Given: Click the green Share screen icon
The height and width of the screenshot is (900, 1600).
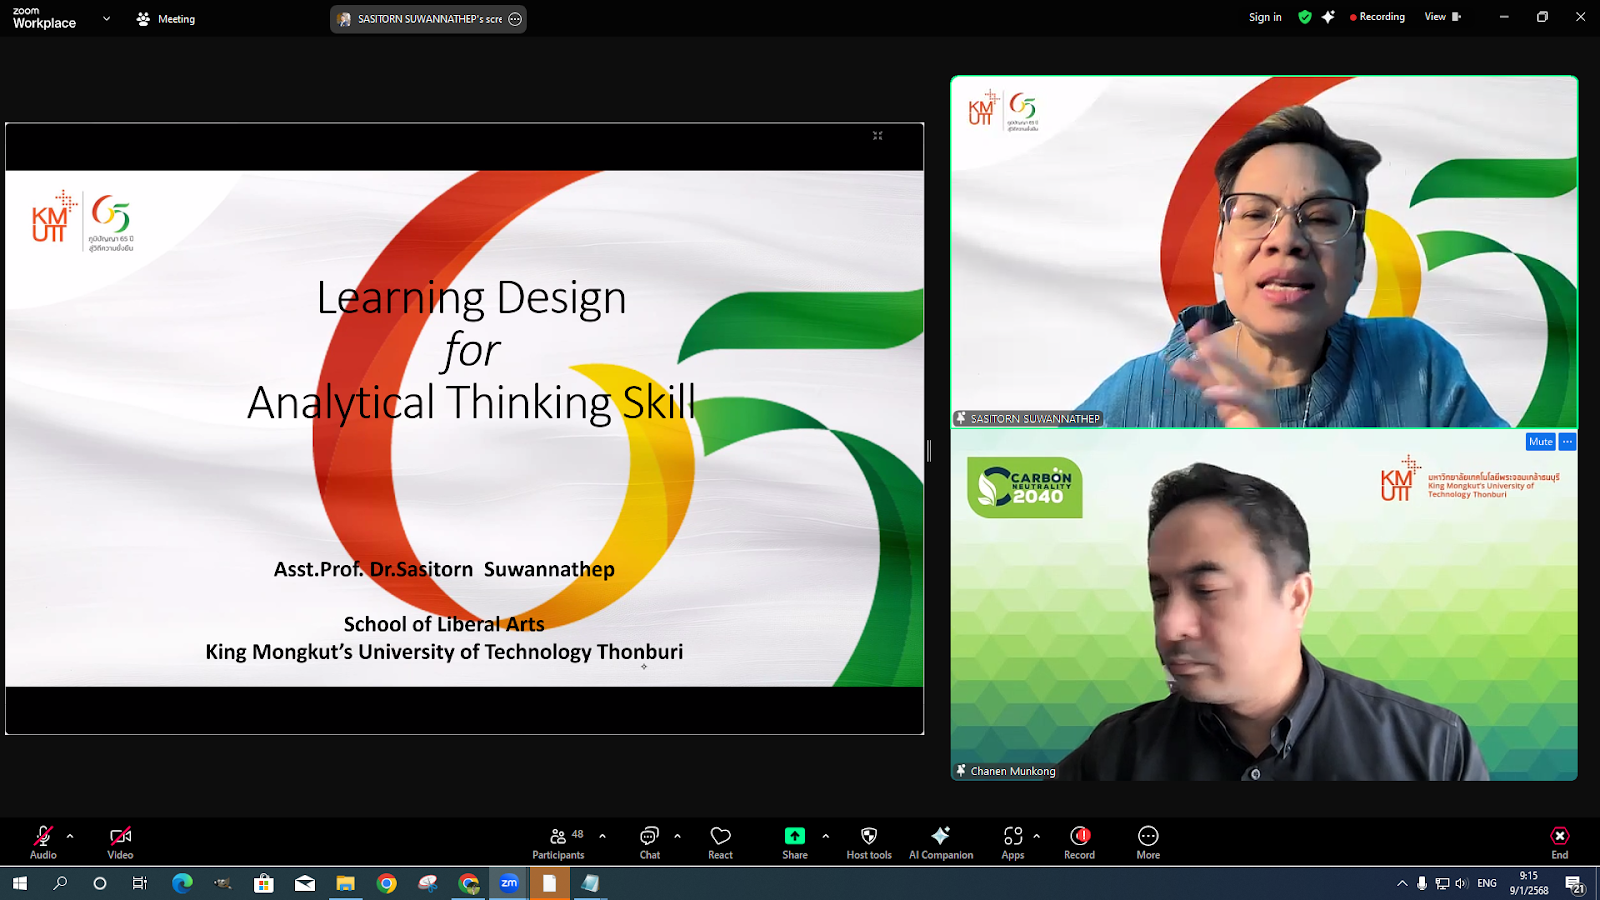Looking at the screenshot, I should tap(795, 836).
